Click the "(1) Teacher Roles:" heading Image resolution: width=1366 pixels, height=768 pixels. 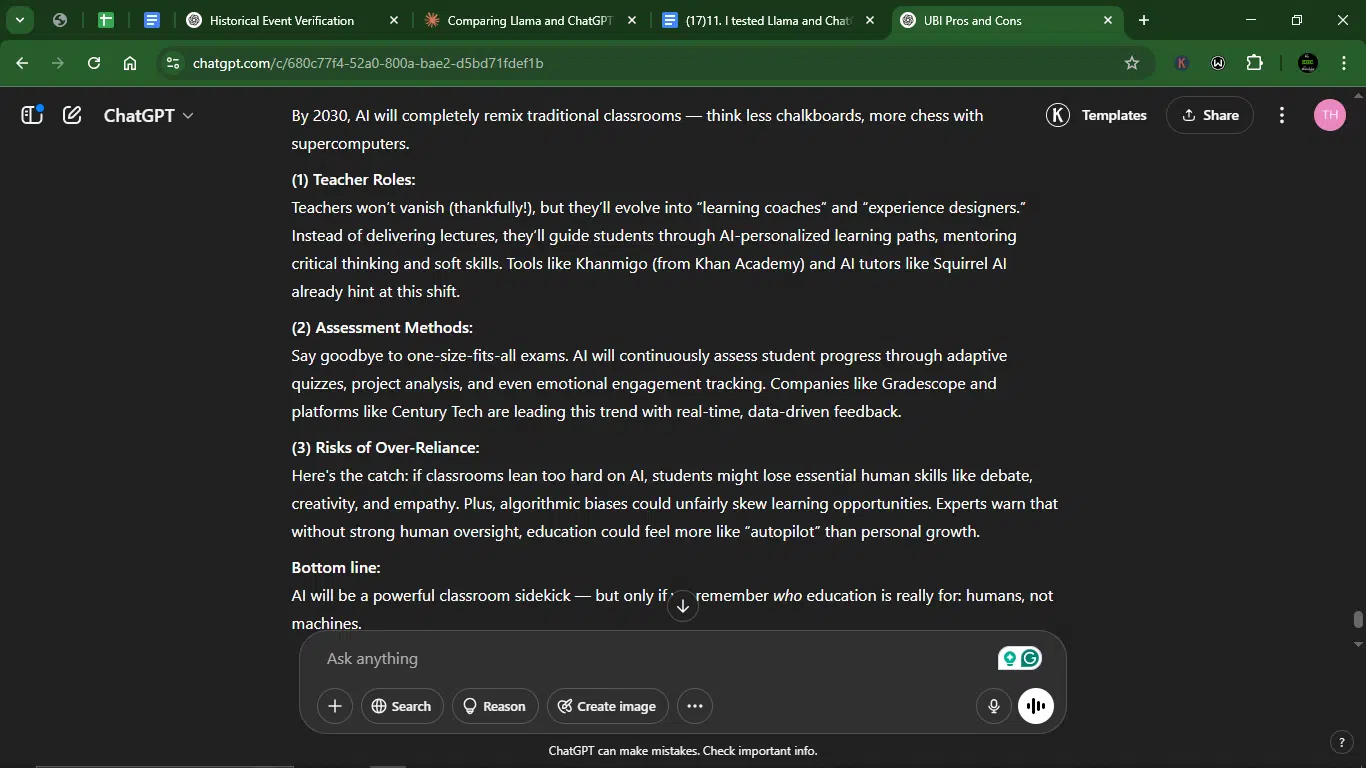point(353,180)
